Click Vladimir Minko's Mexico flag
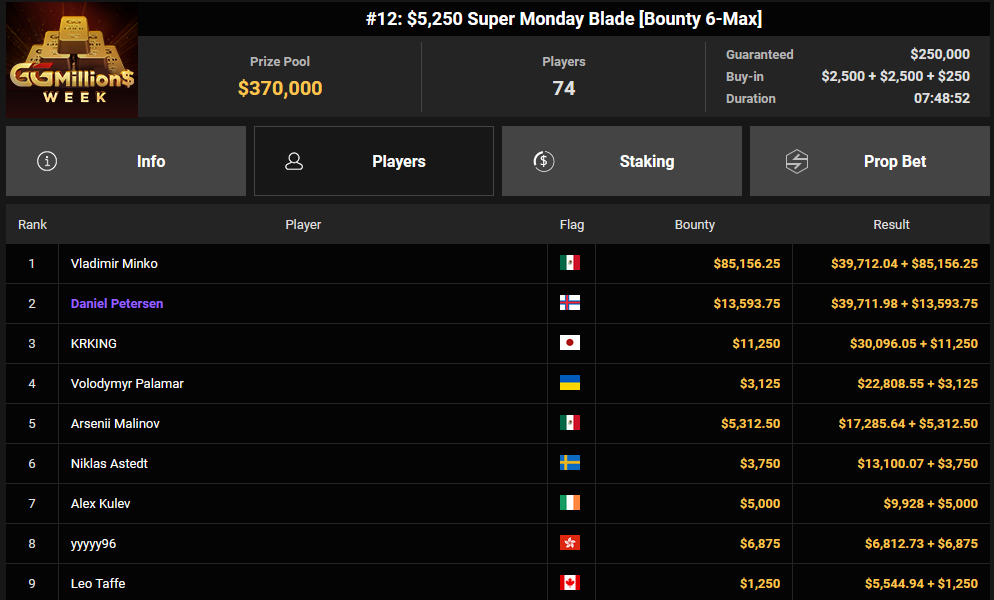 coord(570,263)
